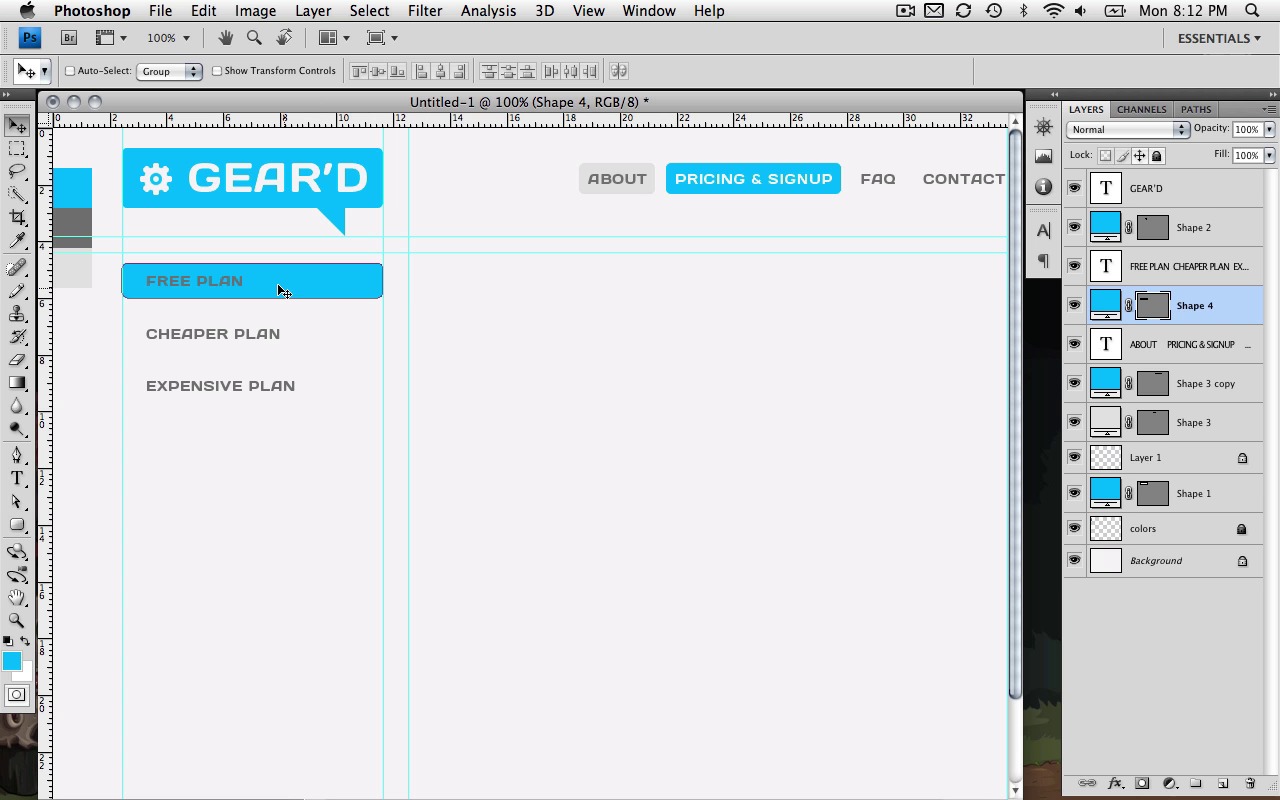The width and height of the screenshot is (1280, 800).
Task: Select the Gradient tool
Action: coord(17,383)
